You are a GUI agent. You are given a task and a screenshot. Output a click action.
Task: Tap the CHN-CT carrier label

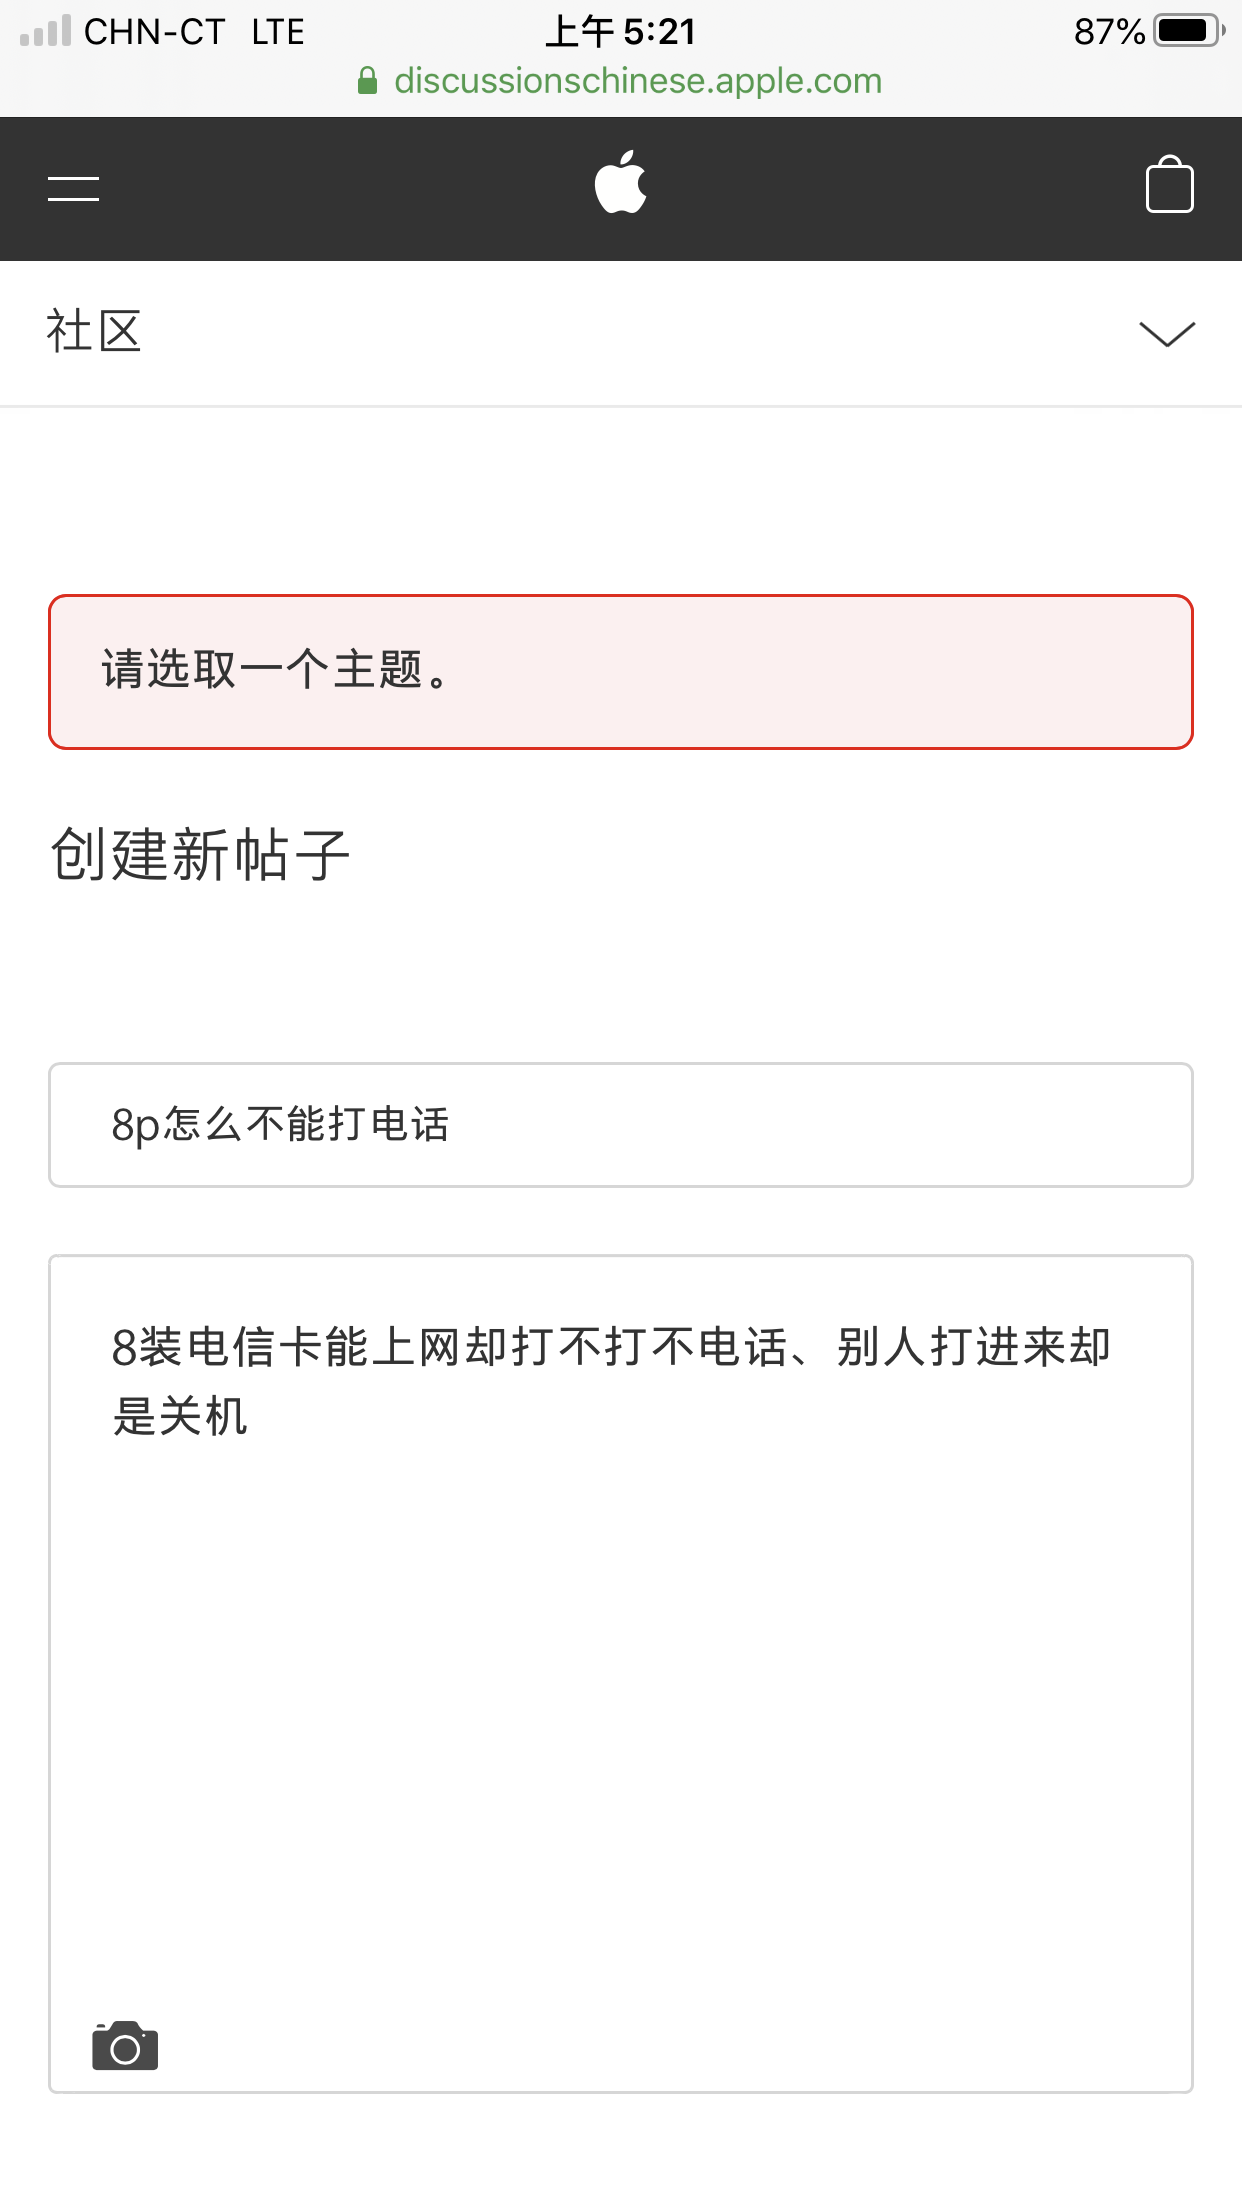(x=154, y=32)
